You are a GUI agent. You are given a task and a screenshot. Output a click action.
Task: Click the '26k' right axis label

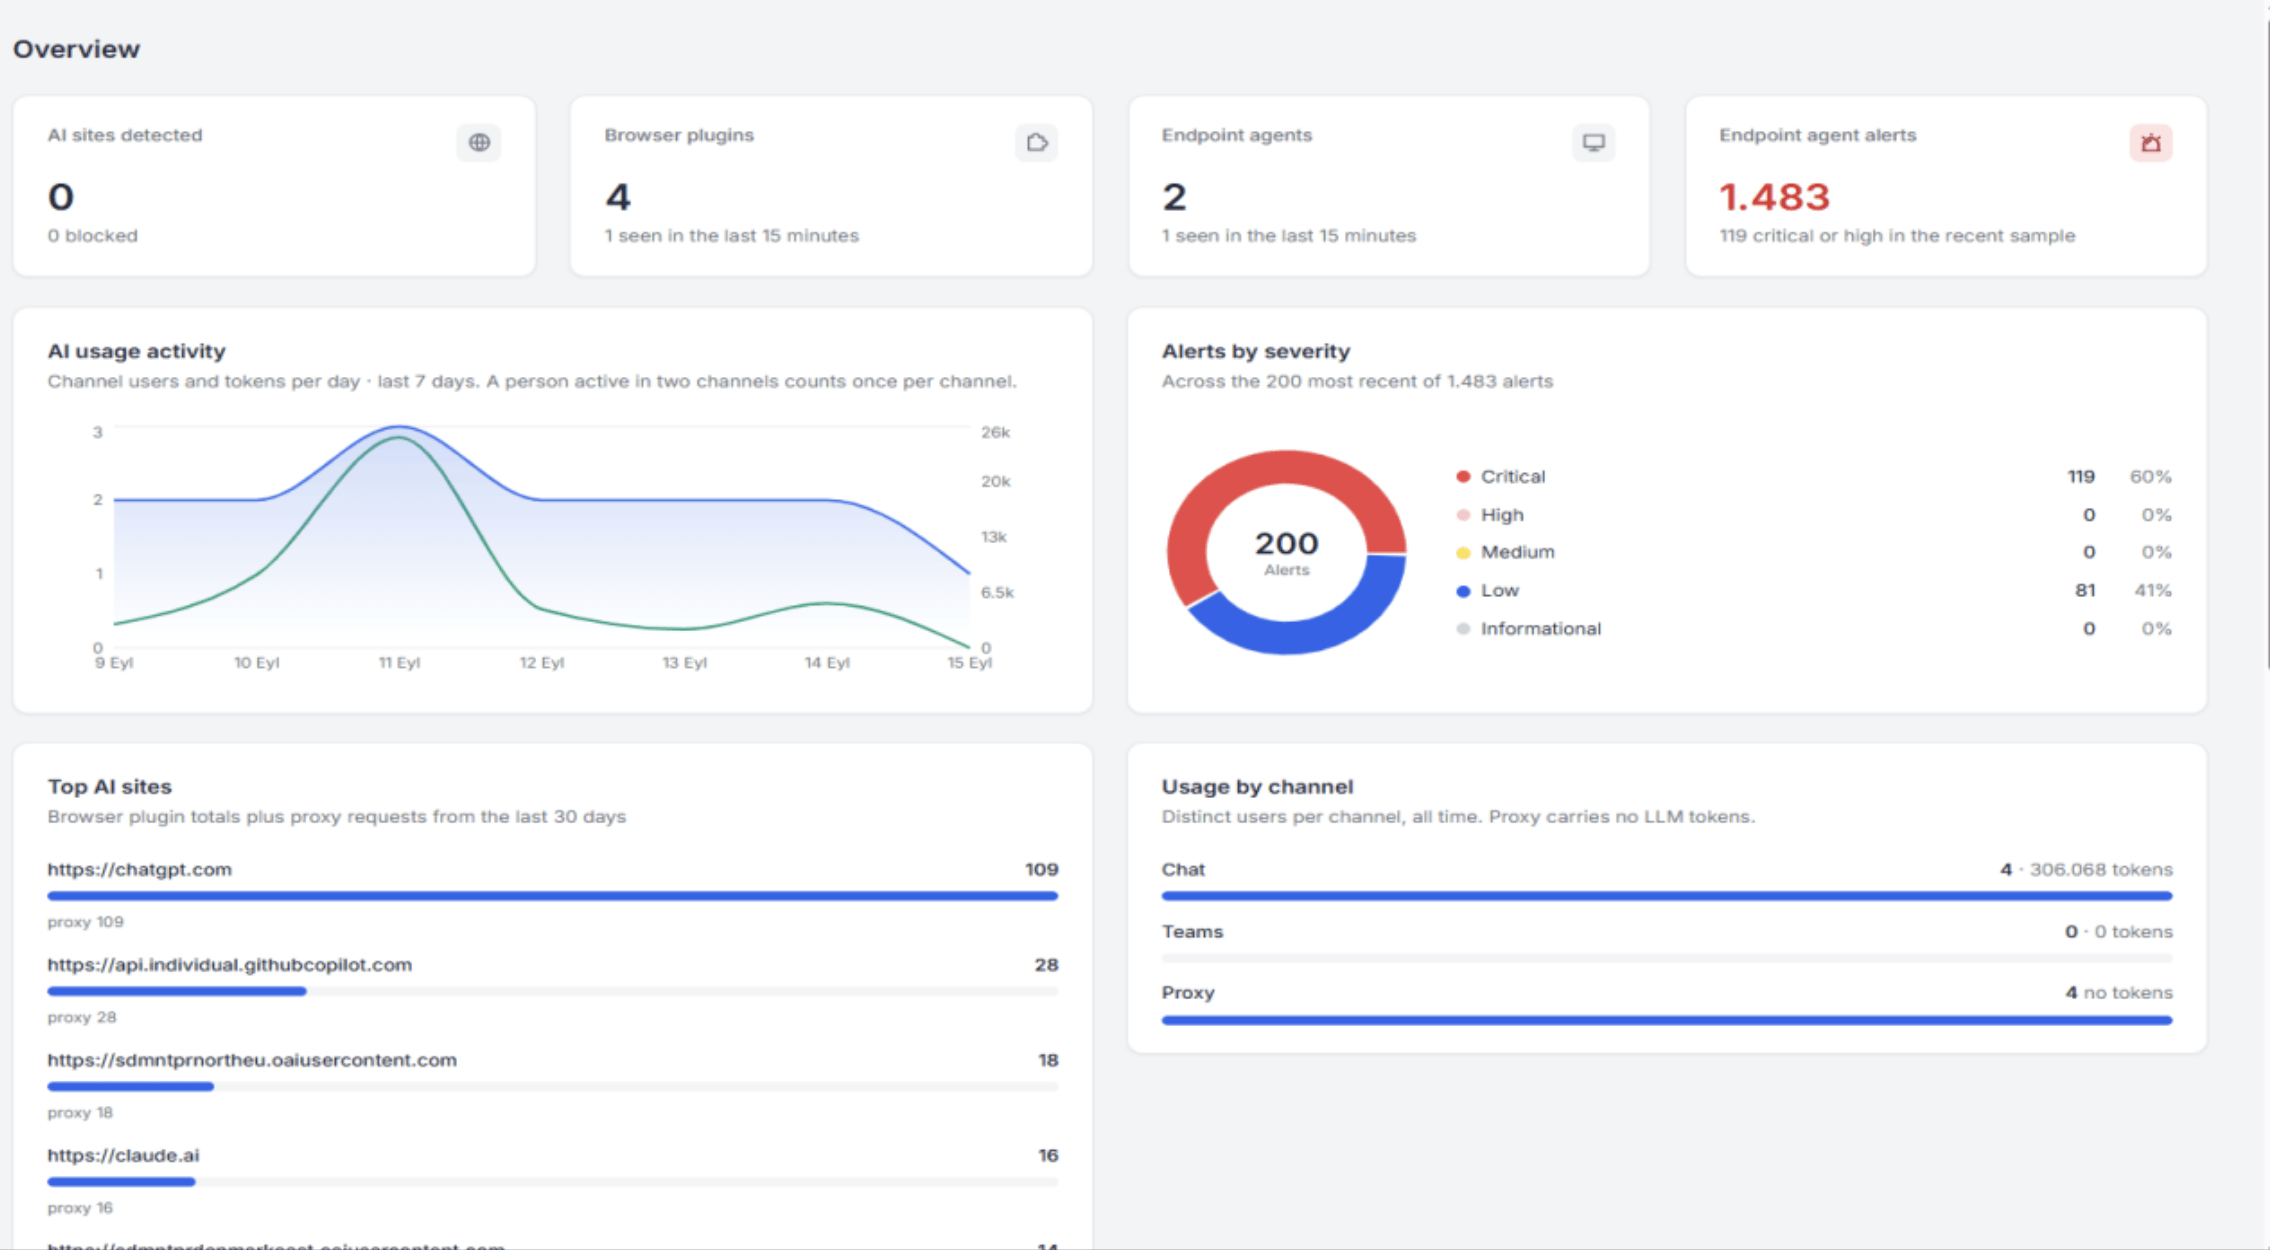[x=995, y=433]
